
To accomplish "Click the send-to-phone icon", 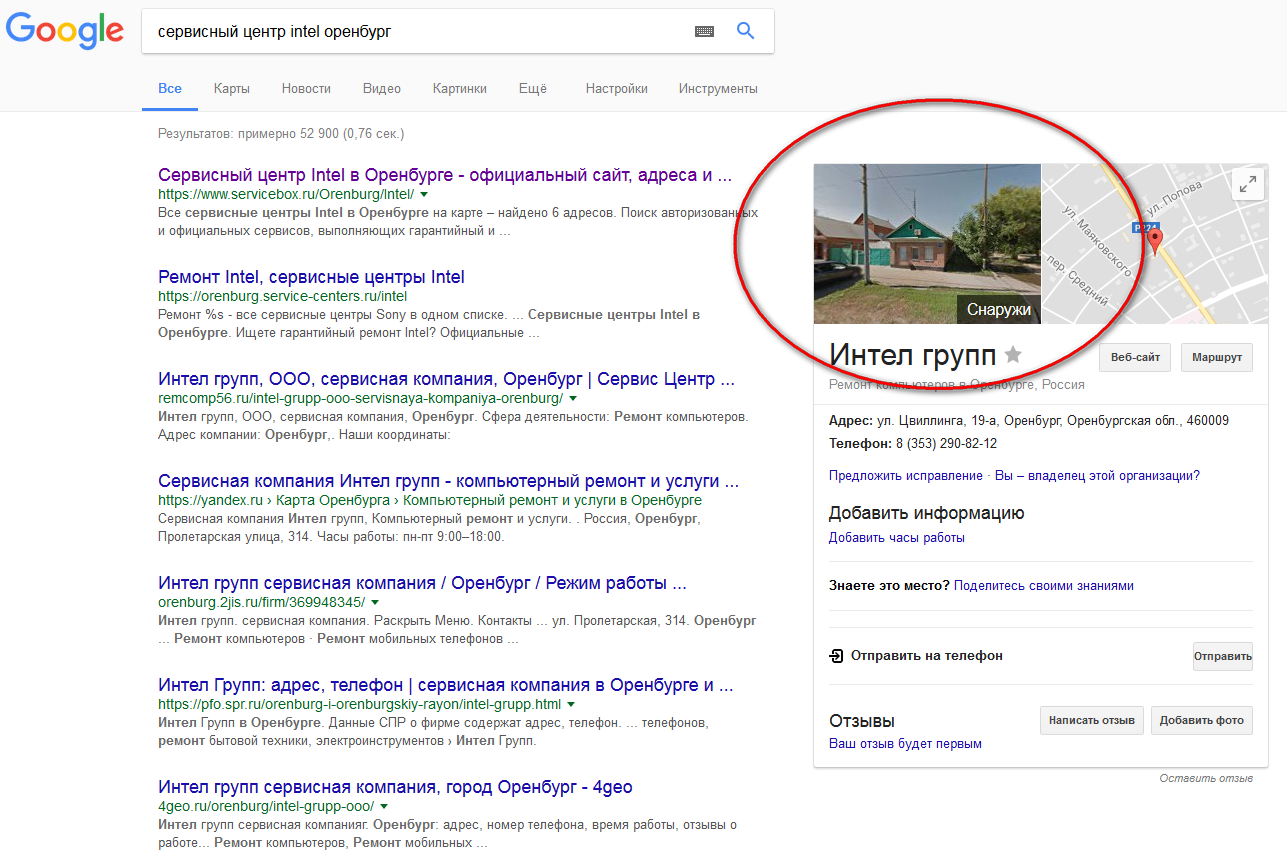I will point(836,656).
